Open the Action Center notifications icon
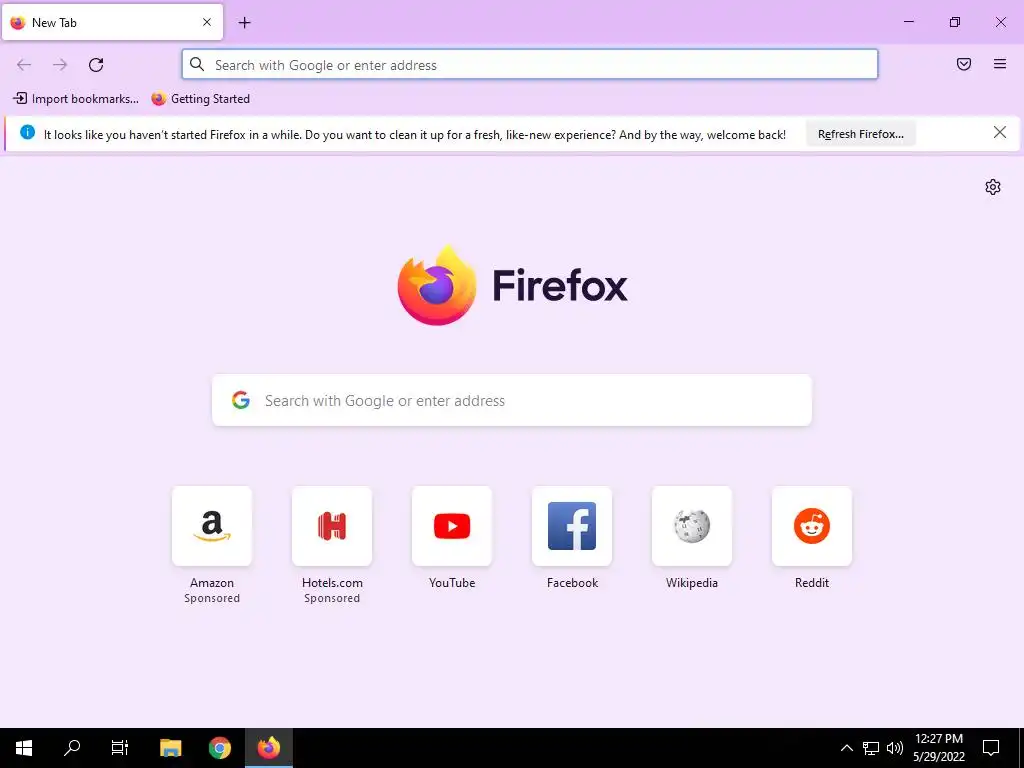1024x768 pixels. (x=991, y=748)
